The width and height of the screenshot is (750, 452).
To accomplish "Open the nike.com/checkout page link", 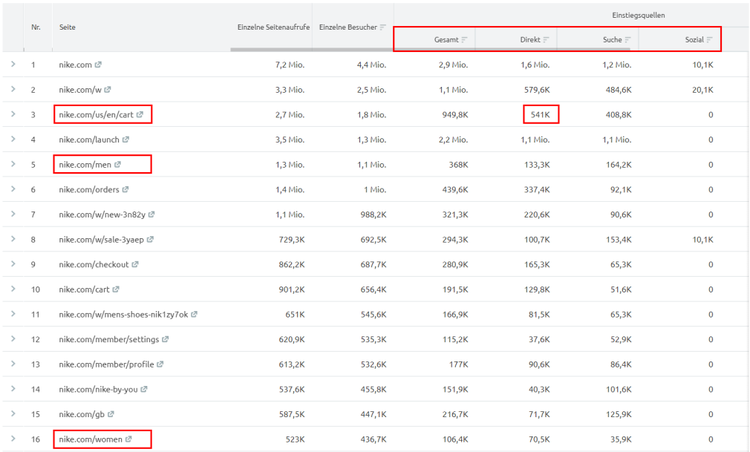I will pos(94,265).
